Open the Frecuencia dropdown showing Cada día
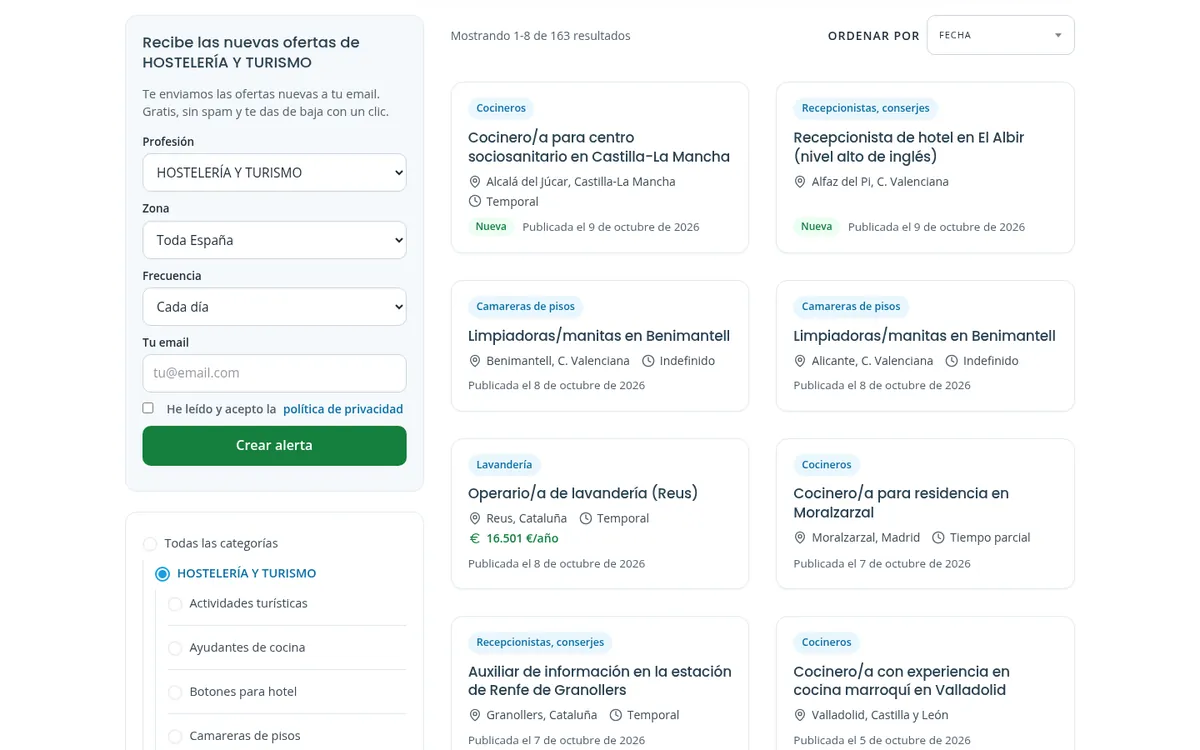This screenshot has width=1200, height=750. click(x=274, y=307)
